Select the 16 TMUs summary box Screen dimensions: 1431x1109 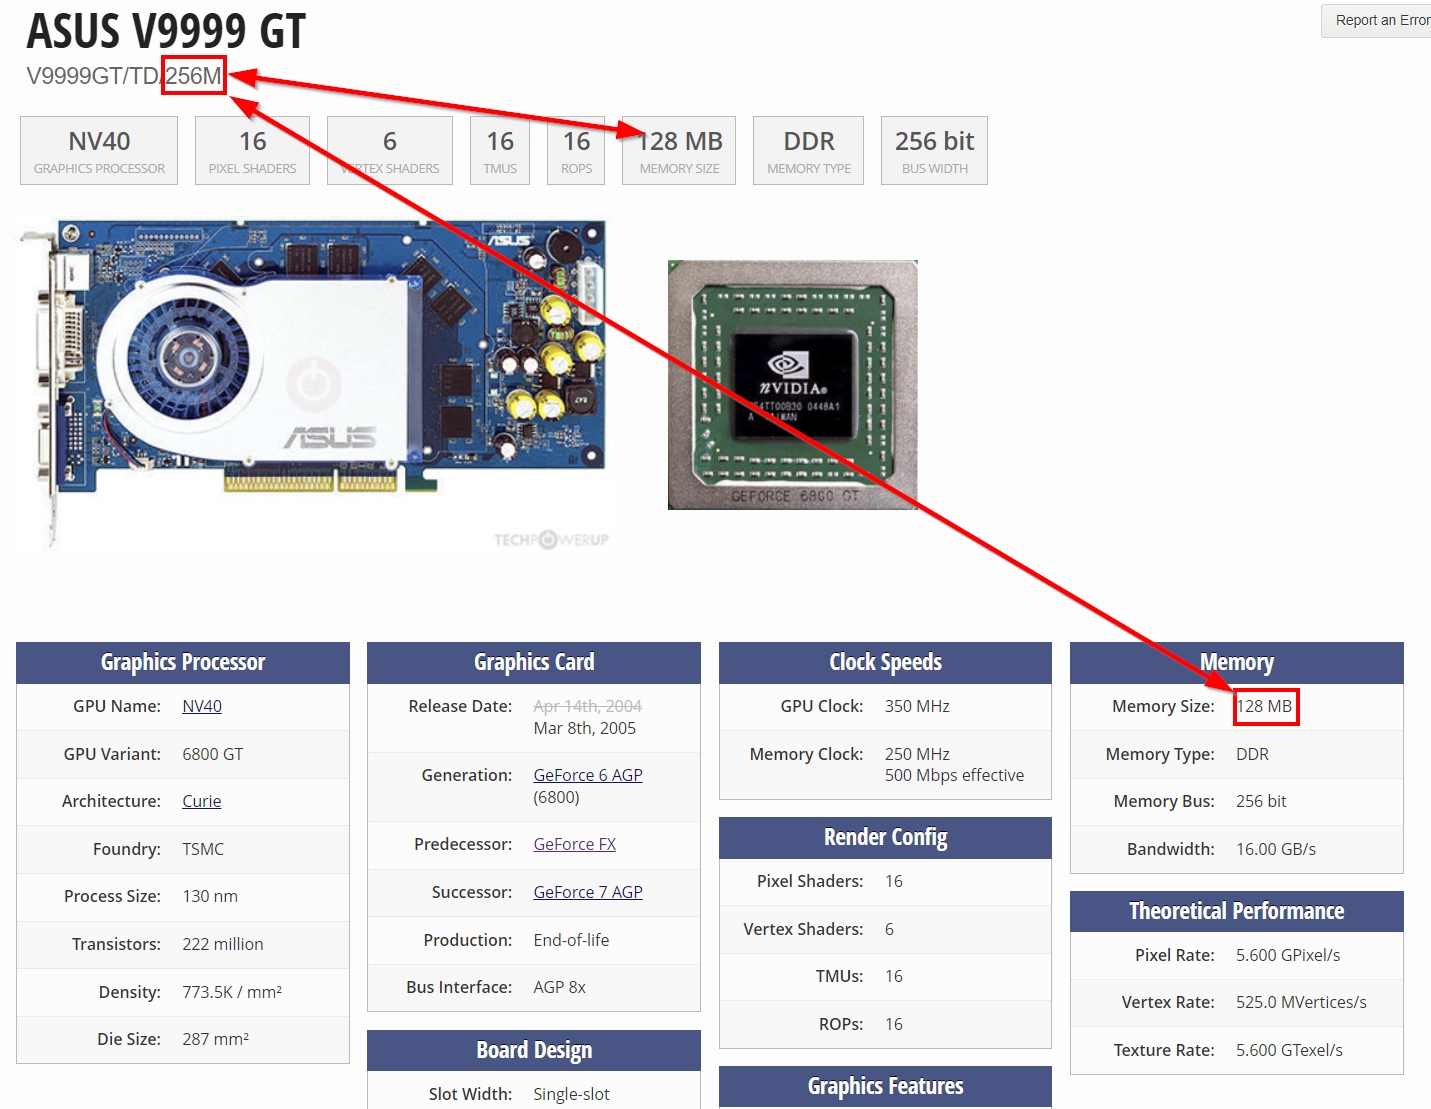500,151
